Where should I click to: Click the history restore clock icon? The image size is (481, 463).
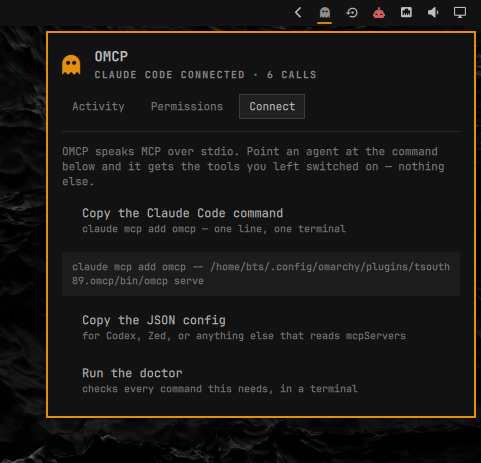click(352, 13)
